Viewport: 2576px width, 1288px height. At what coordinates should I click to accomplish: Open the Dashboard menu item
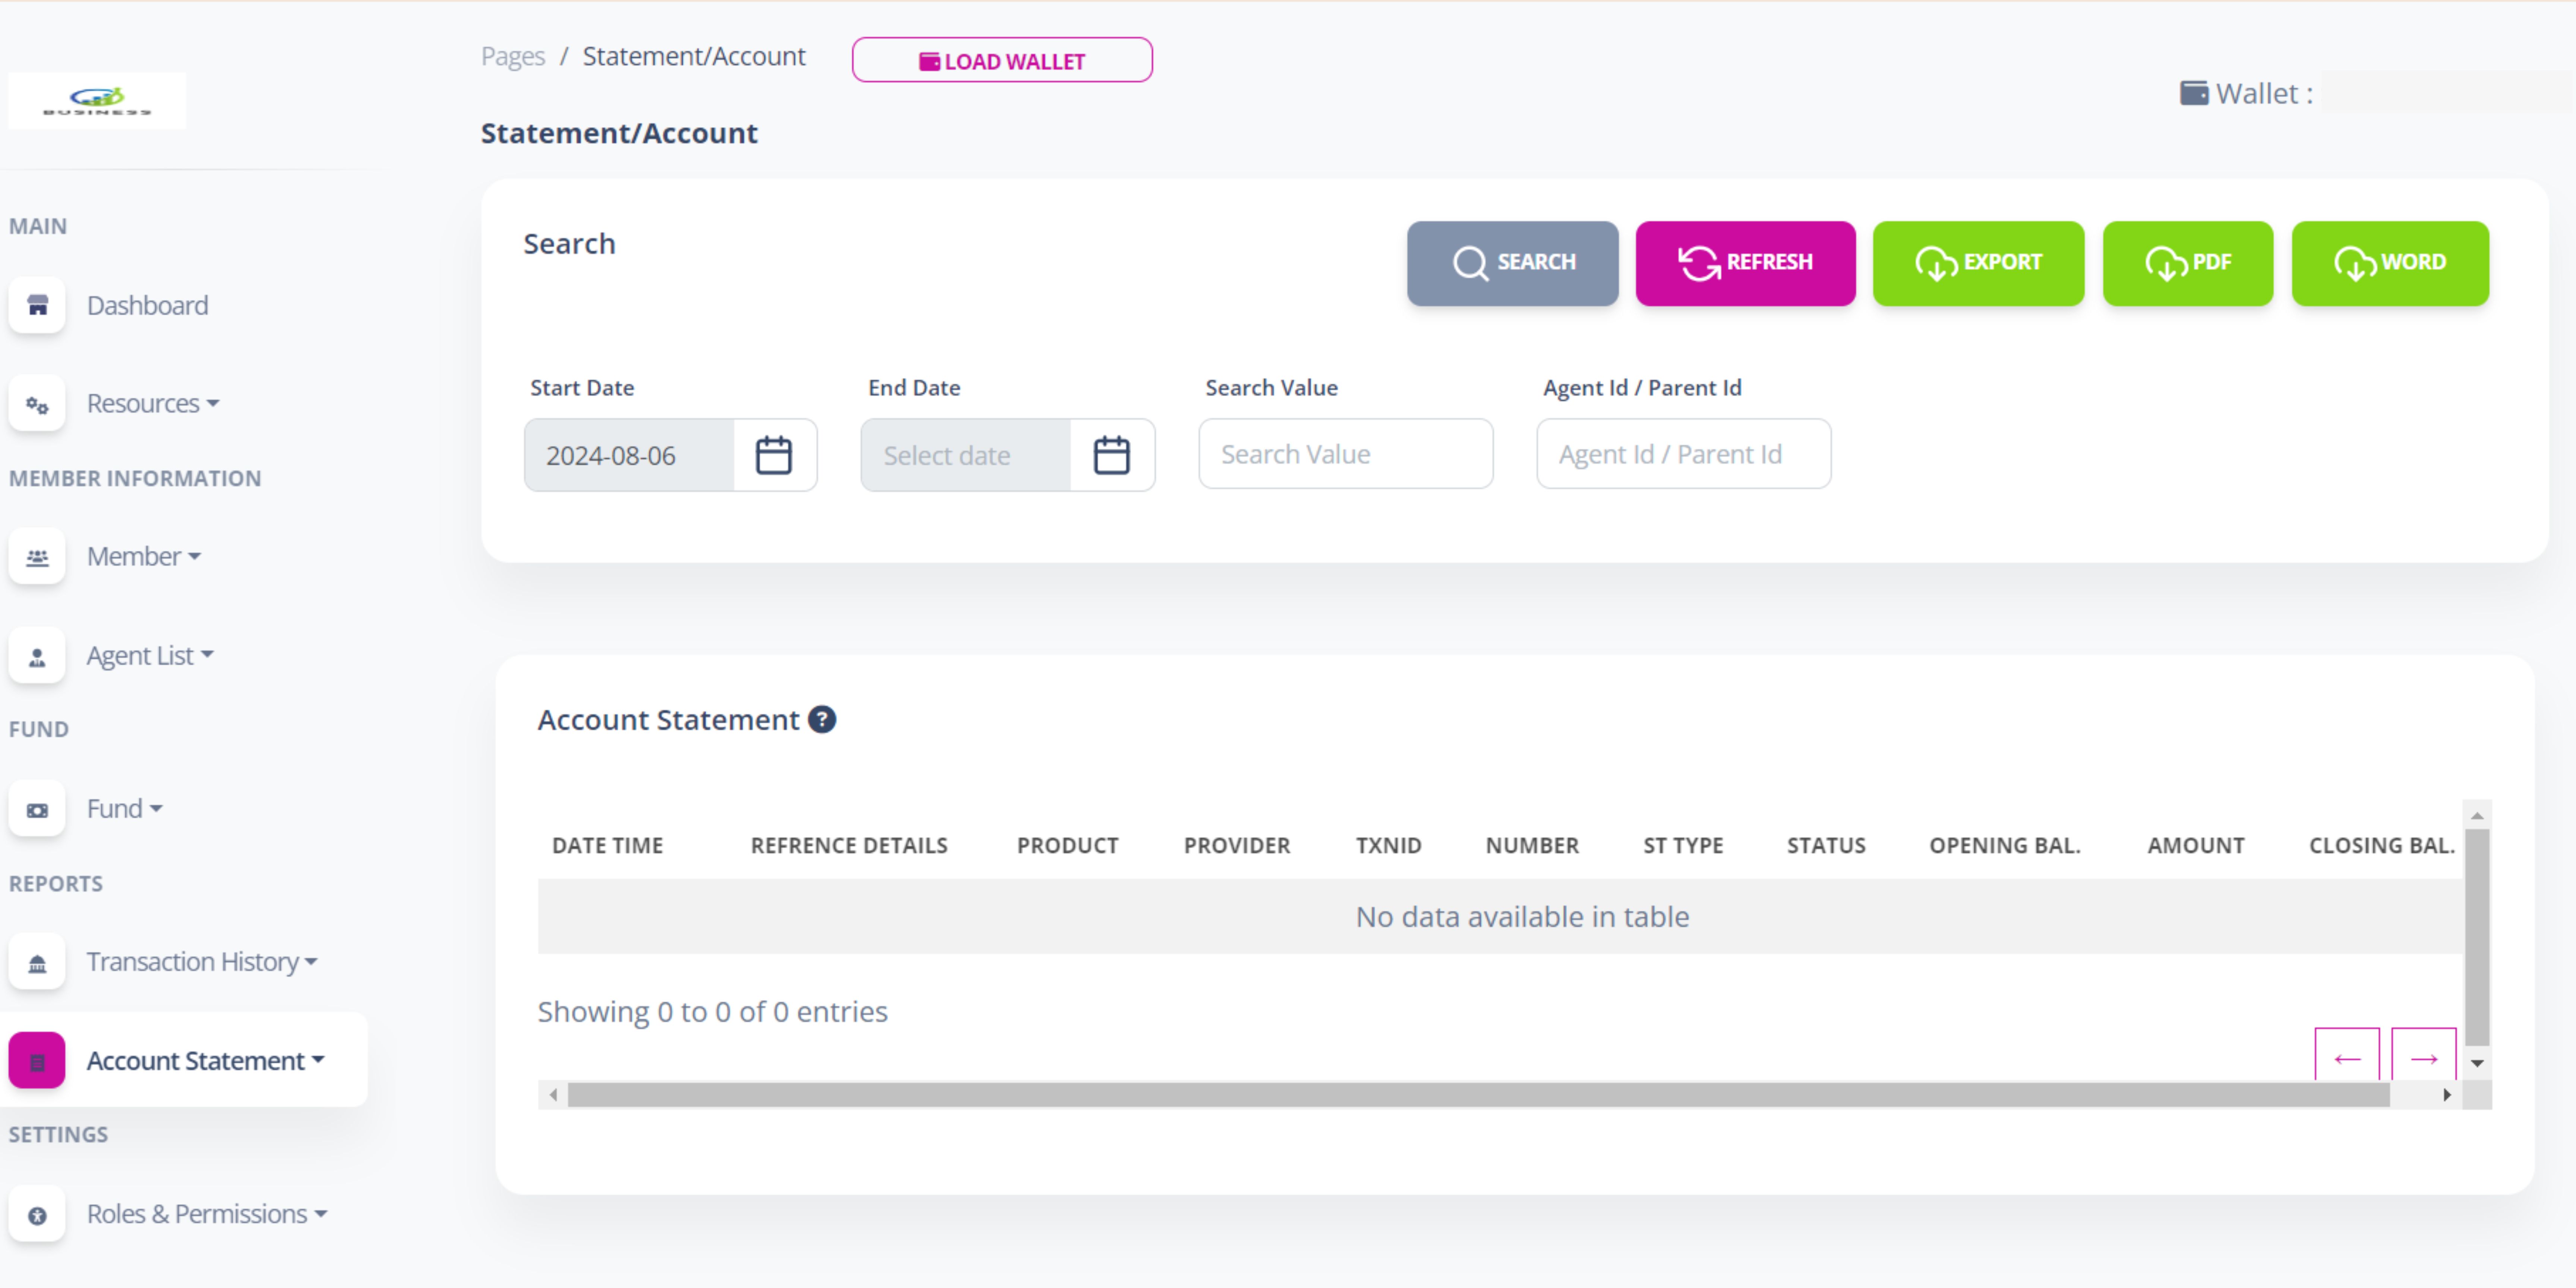147,305
